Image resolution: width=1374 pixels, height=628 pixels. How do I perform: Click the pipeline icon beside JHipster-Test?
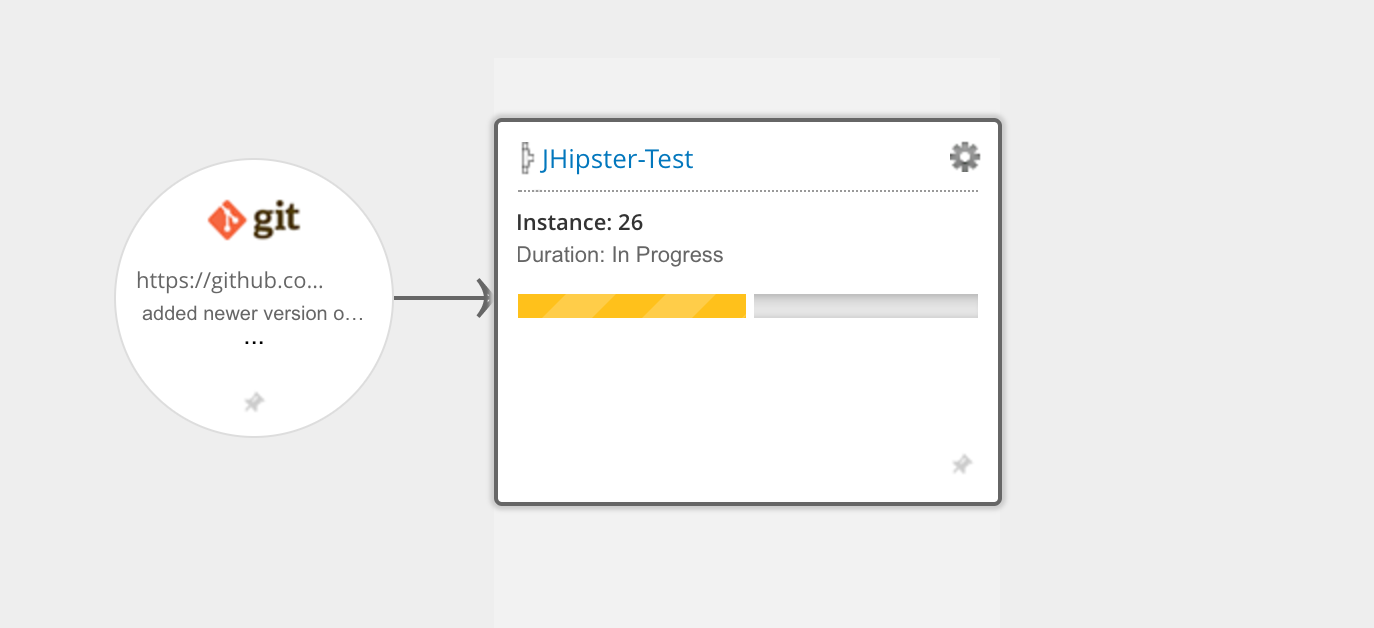527,159
